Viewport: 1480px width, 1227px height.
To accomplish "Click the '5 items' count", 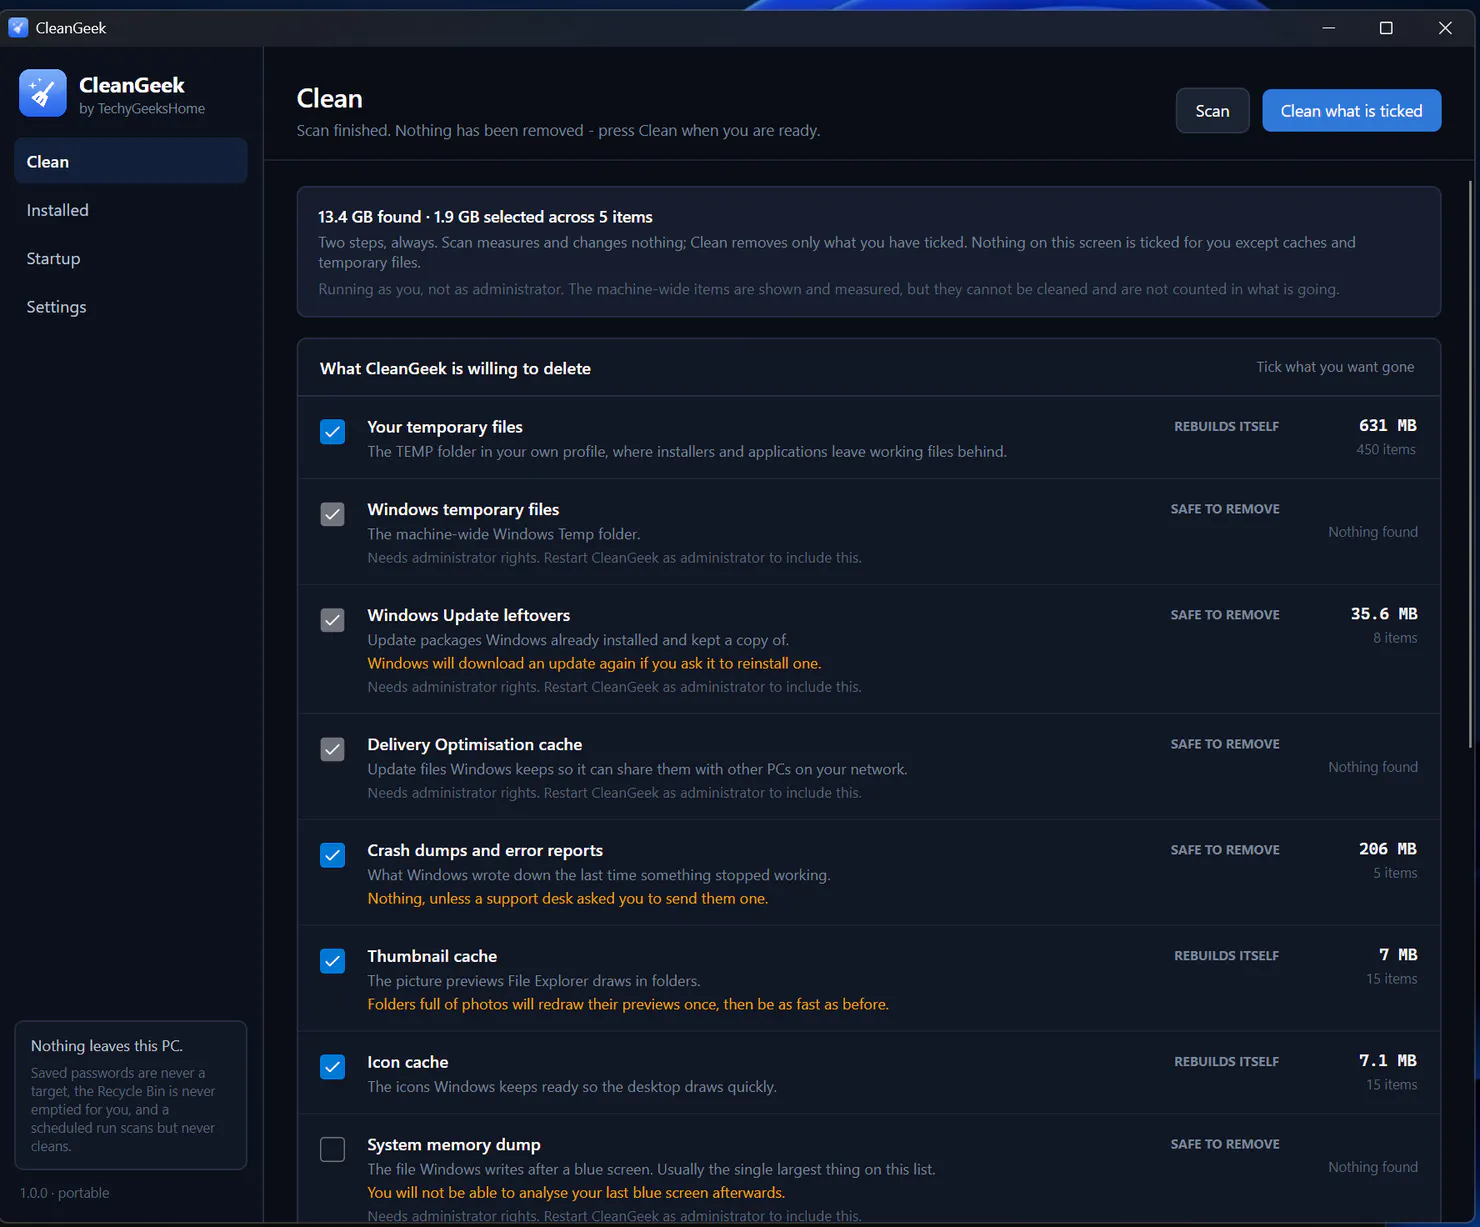I will pos(1395,872).
